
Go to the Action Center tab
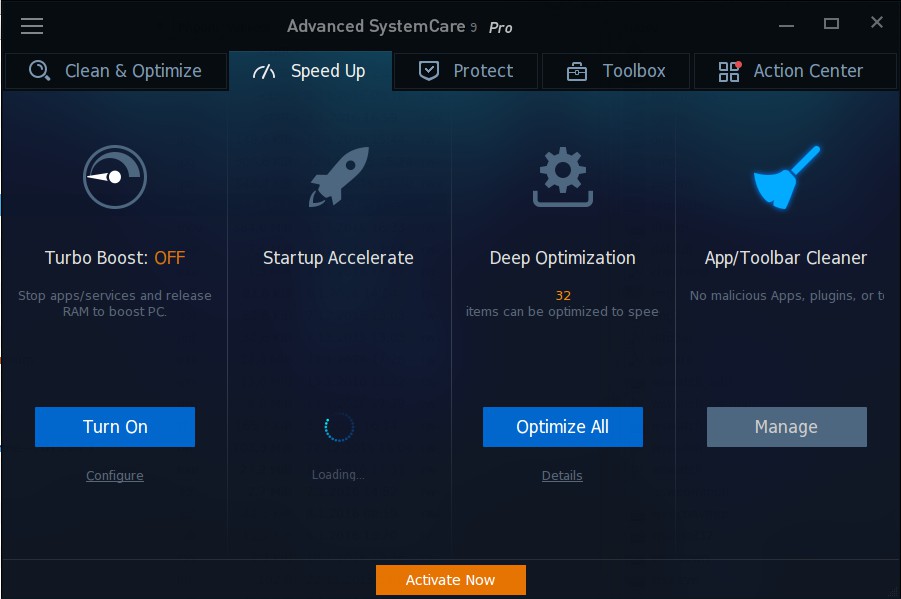pyautogui.click(x=795, y=71)
